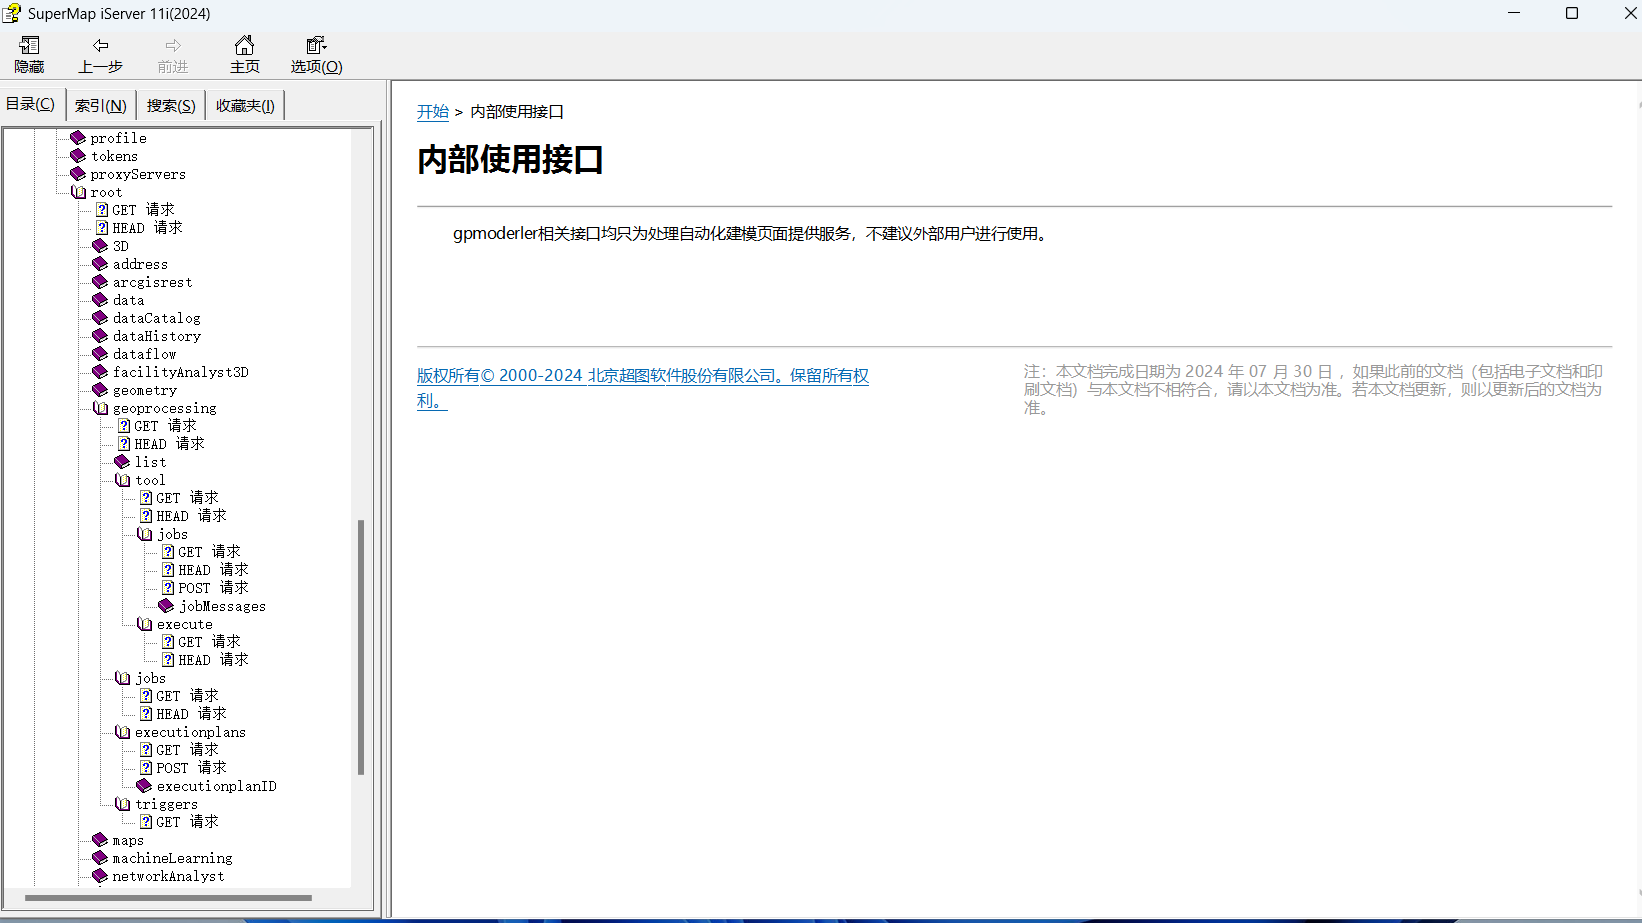Open the Options 选项(O) menu
This screenshot has width=1642, height=923.
pos(316,55)
